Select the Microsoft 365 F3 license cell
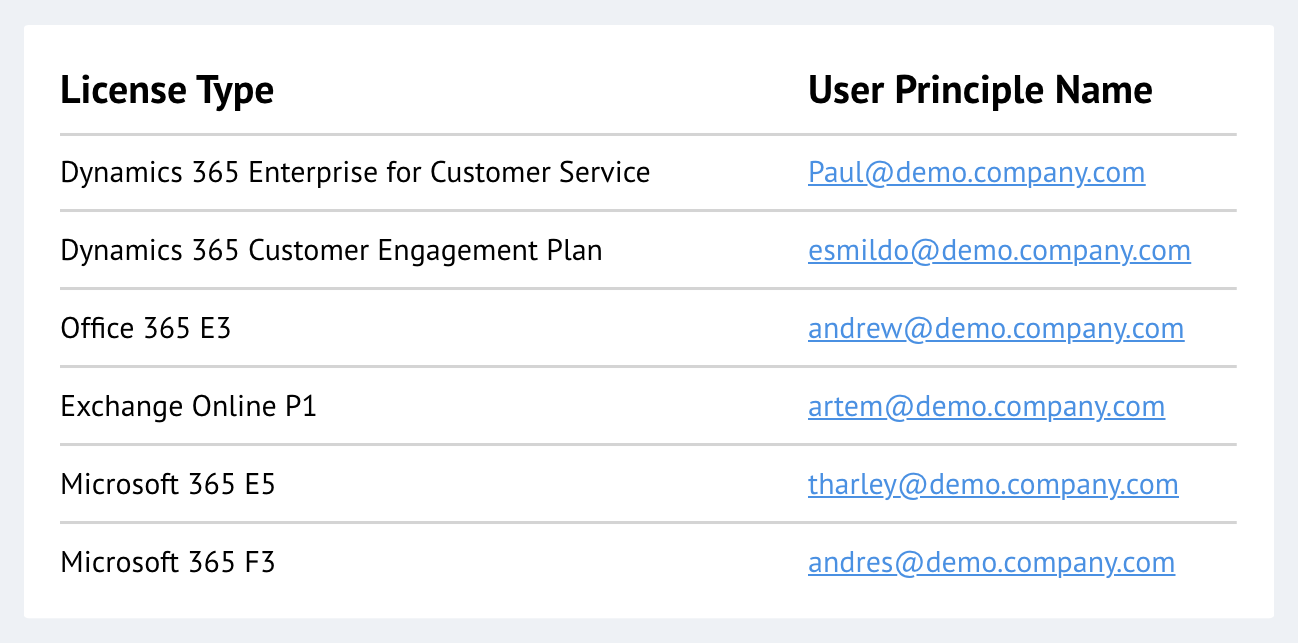Viewport: 1298px width, 643px height. (x=168, y=562)
